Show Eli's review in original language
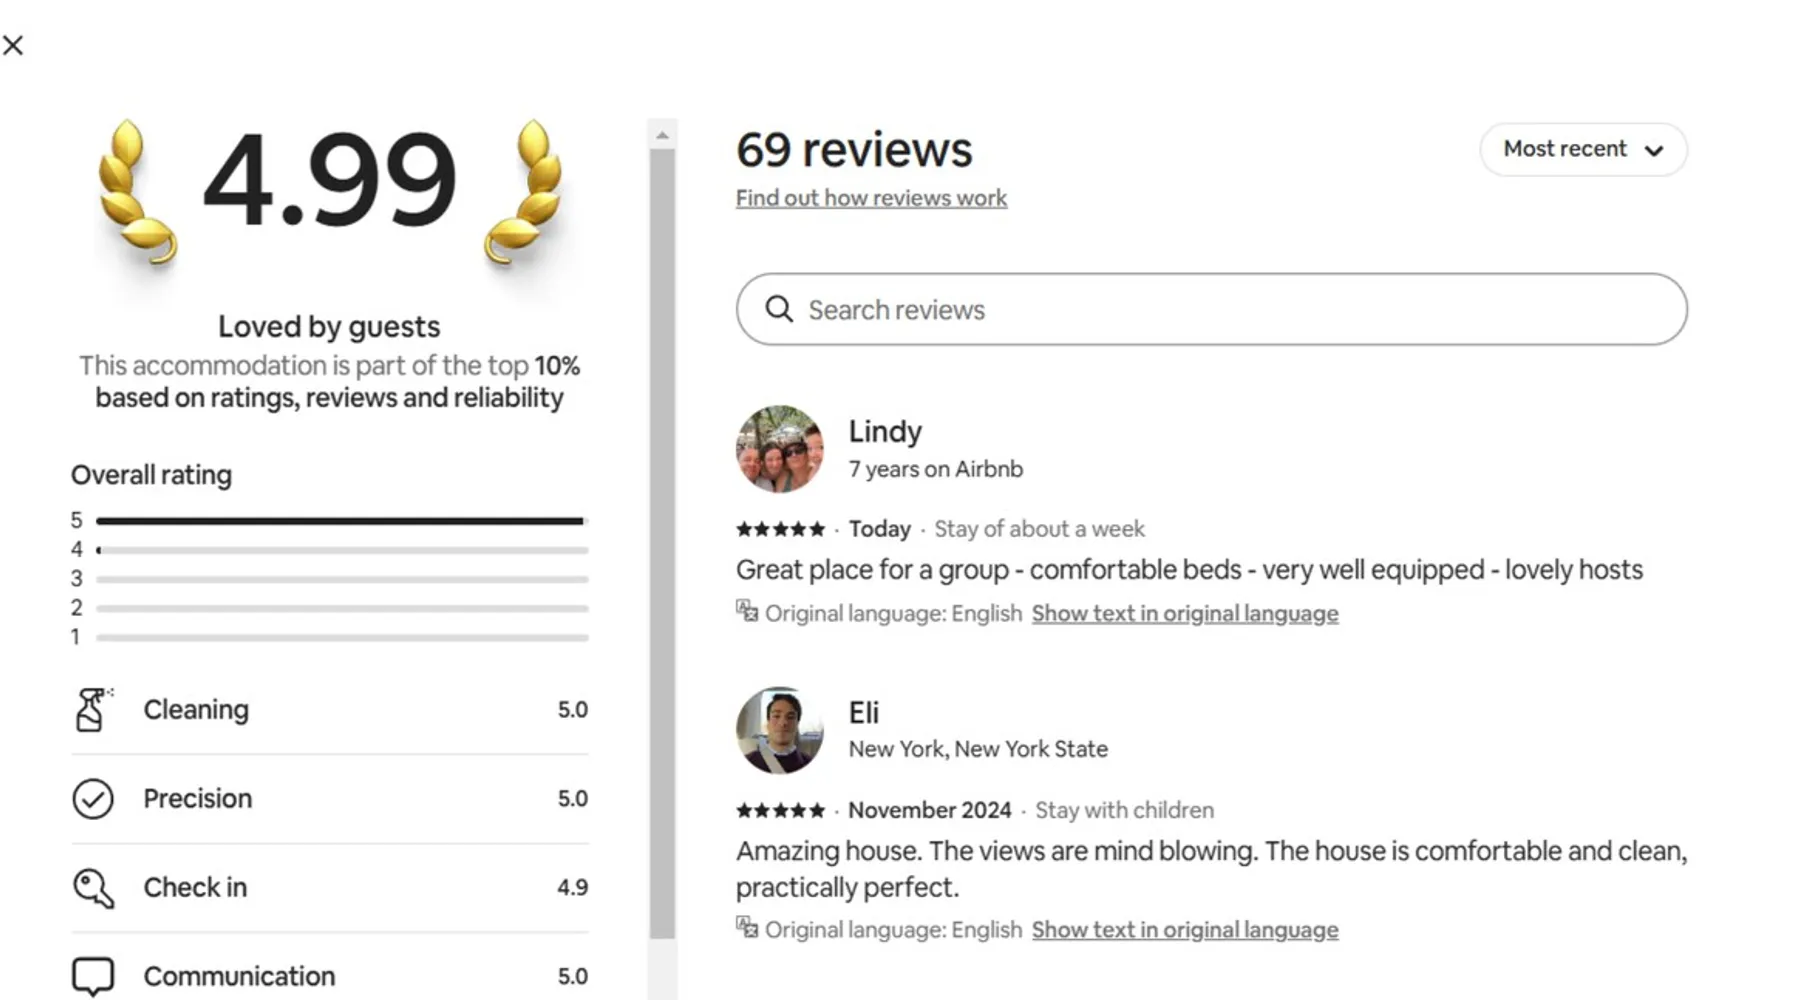Image resolution: width=1800 pixels, height=1000 pixels. (1184, 930)
